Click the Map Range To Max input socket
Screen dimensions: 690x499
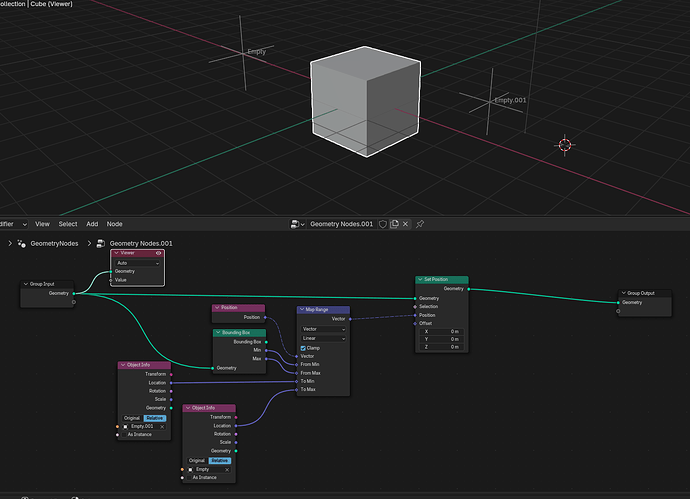click(x=297, y=389)
